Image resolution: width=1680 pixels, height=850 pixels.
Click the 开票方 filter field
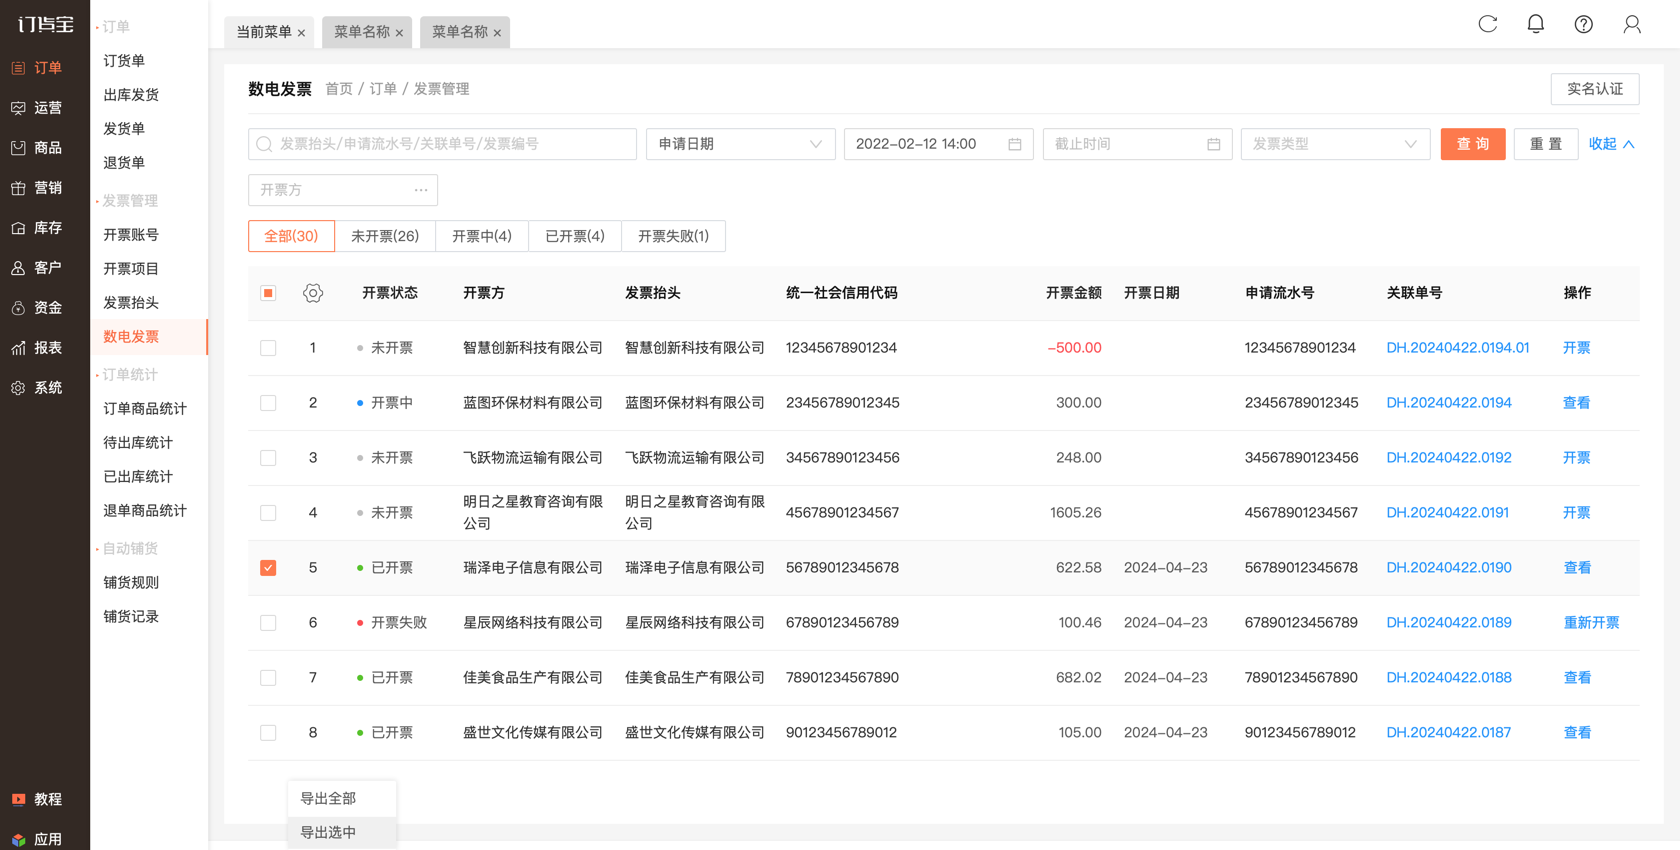point(343,190)
